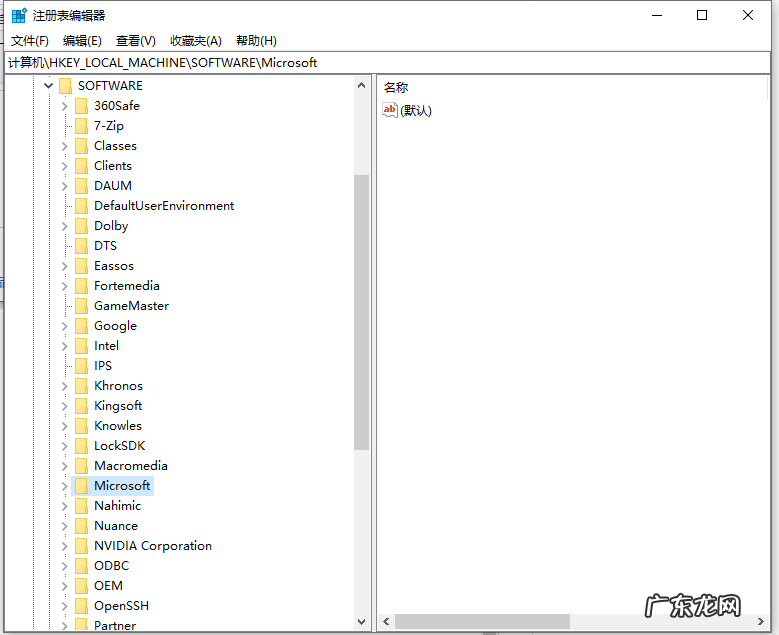
Task: Click the Eassos folder icon
Action: pyautogui.click(x=81, y=266)
